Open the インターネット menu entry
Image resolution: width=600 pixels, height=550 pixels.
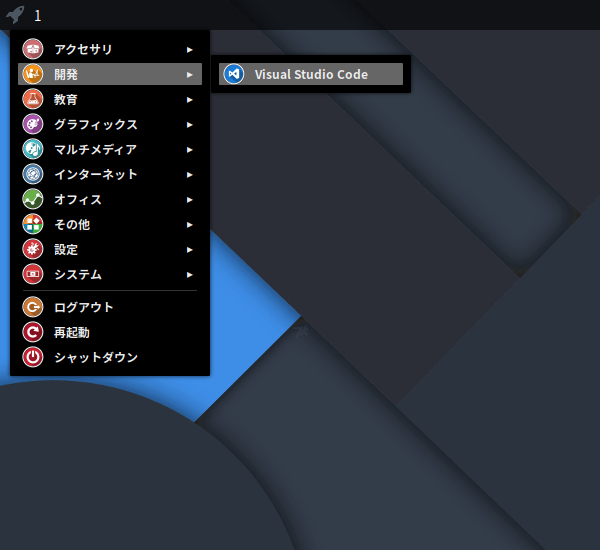click(x=110, y=174)
